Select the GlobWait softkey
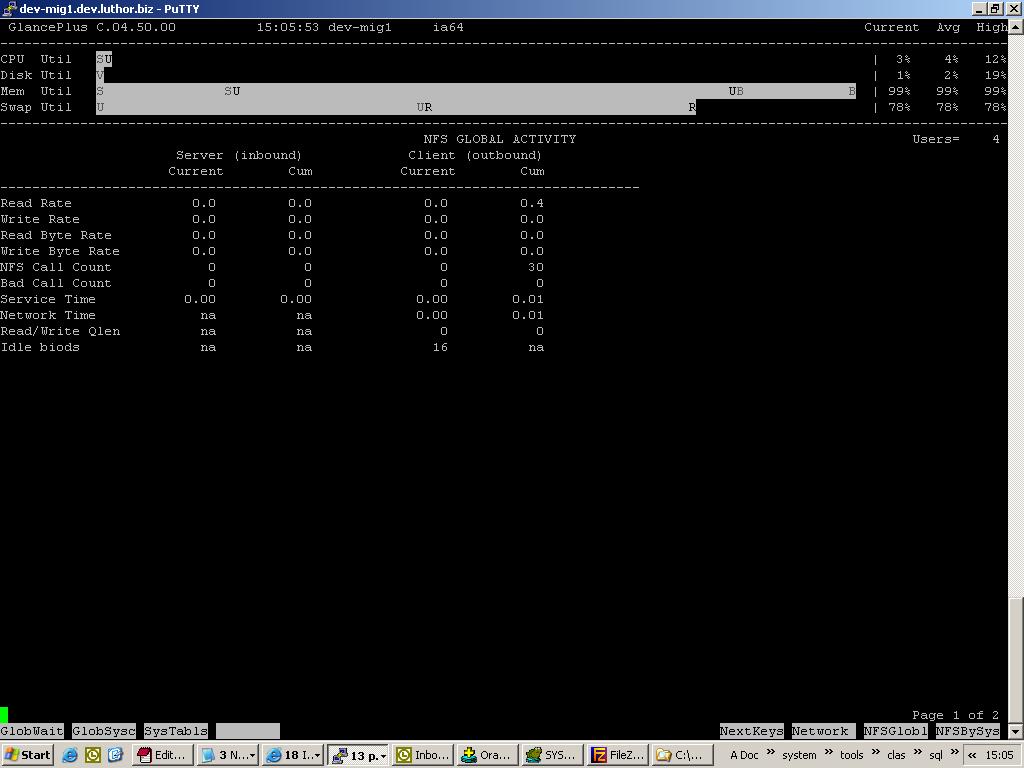 (32, 731)
